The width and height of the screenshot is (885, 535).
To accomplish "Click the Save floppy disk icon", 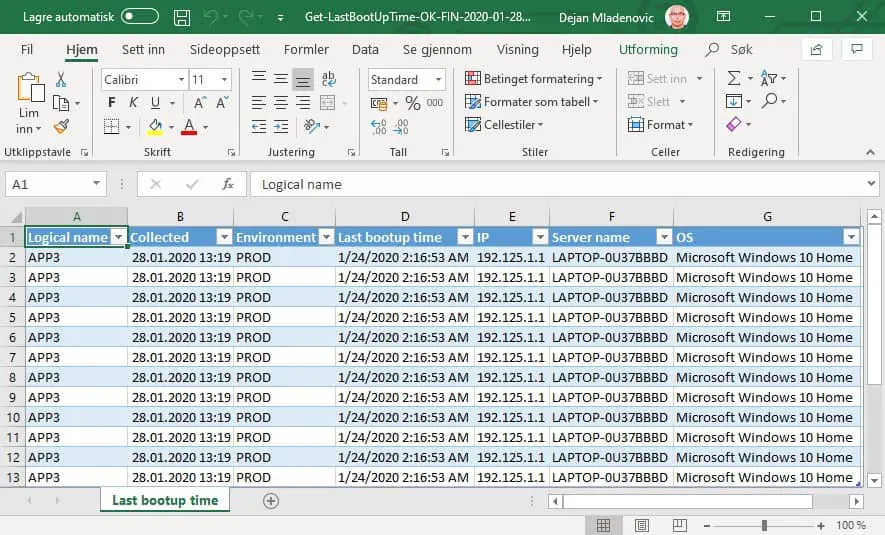I will pos(182,17).
